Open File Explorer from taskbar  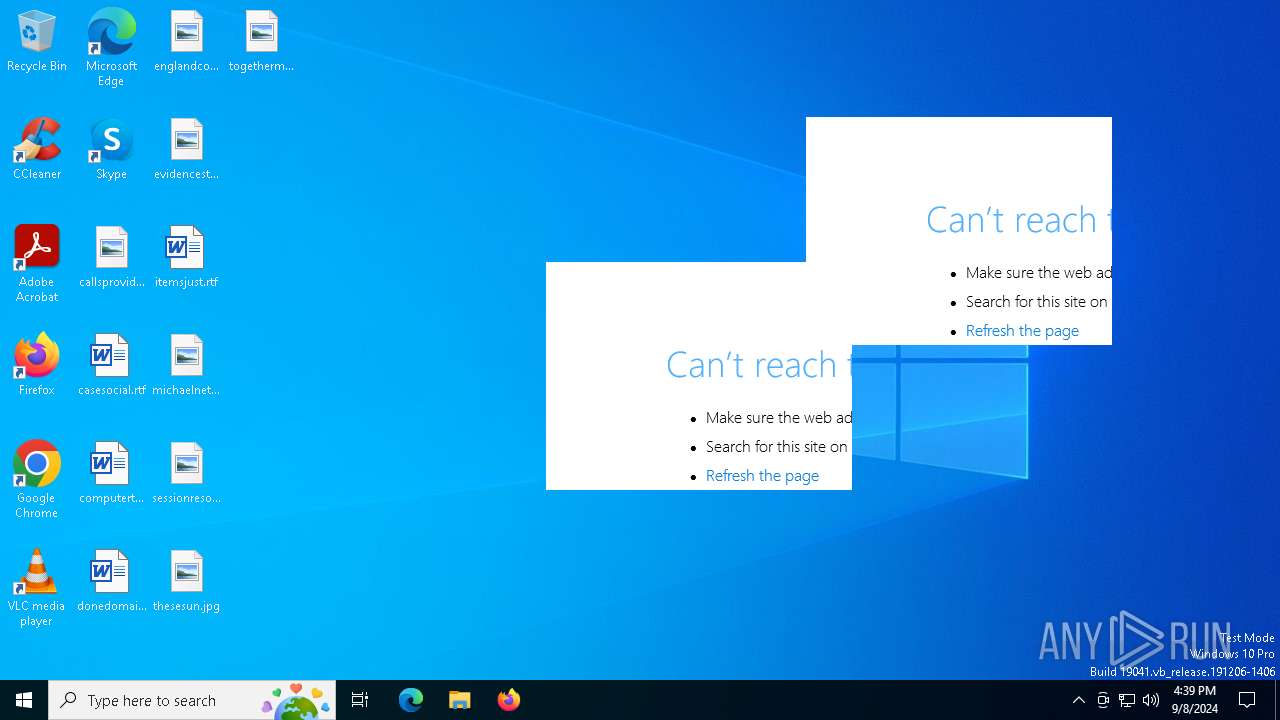pos(459,700)
